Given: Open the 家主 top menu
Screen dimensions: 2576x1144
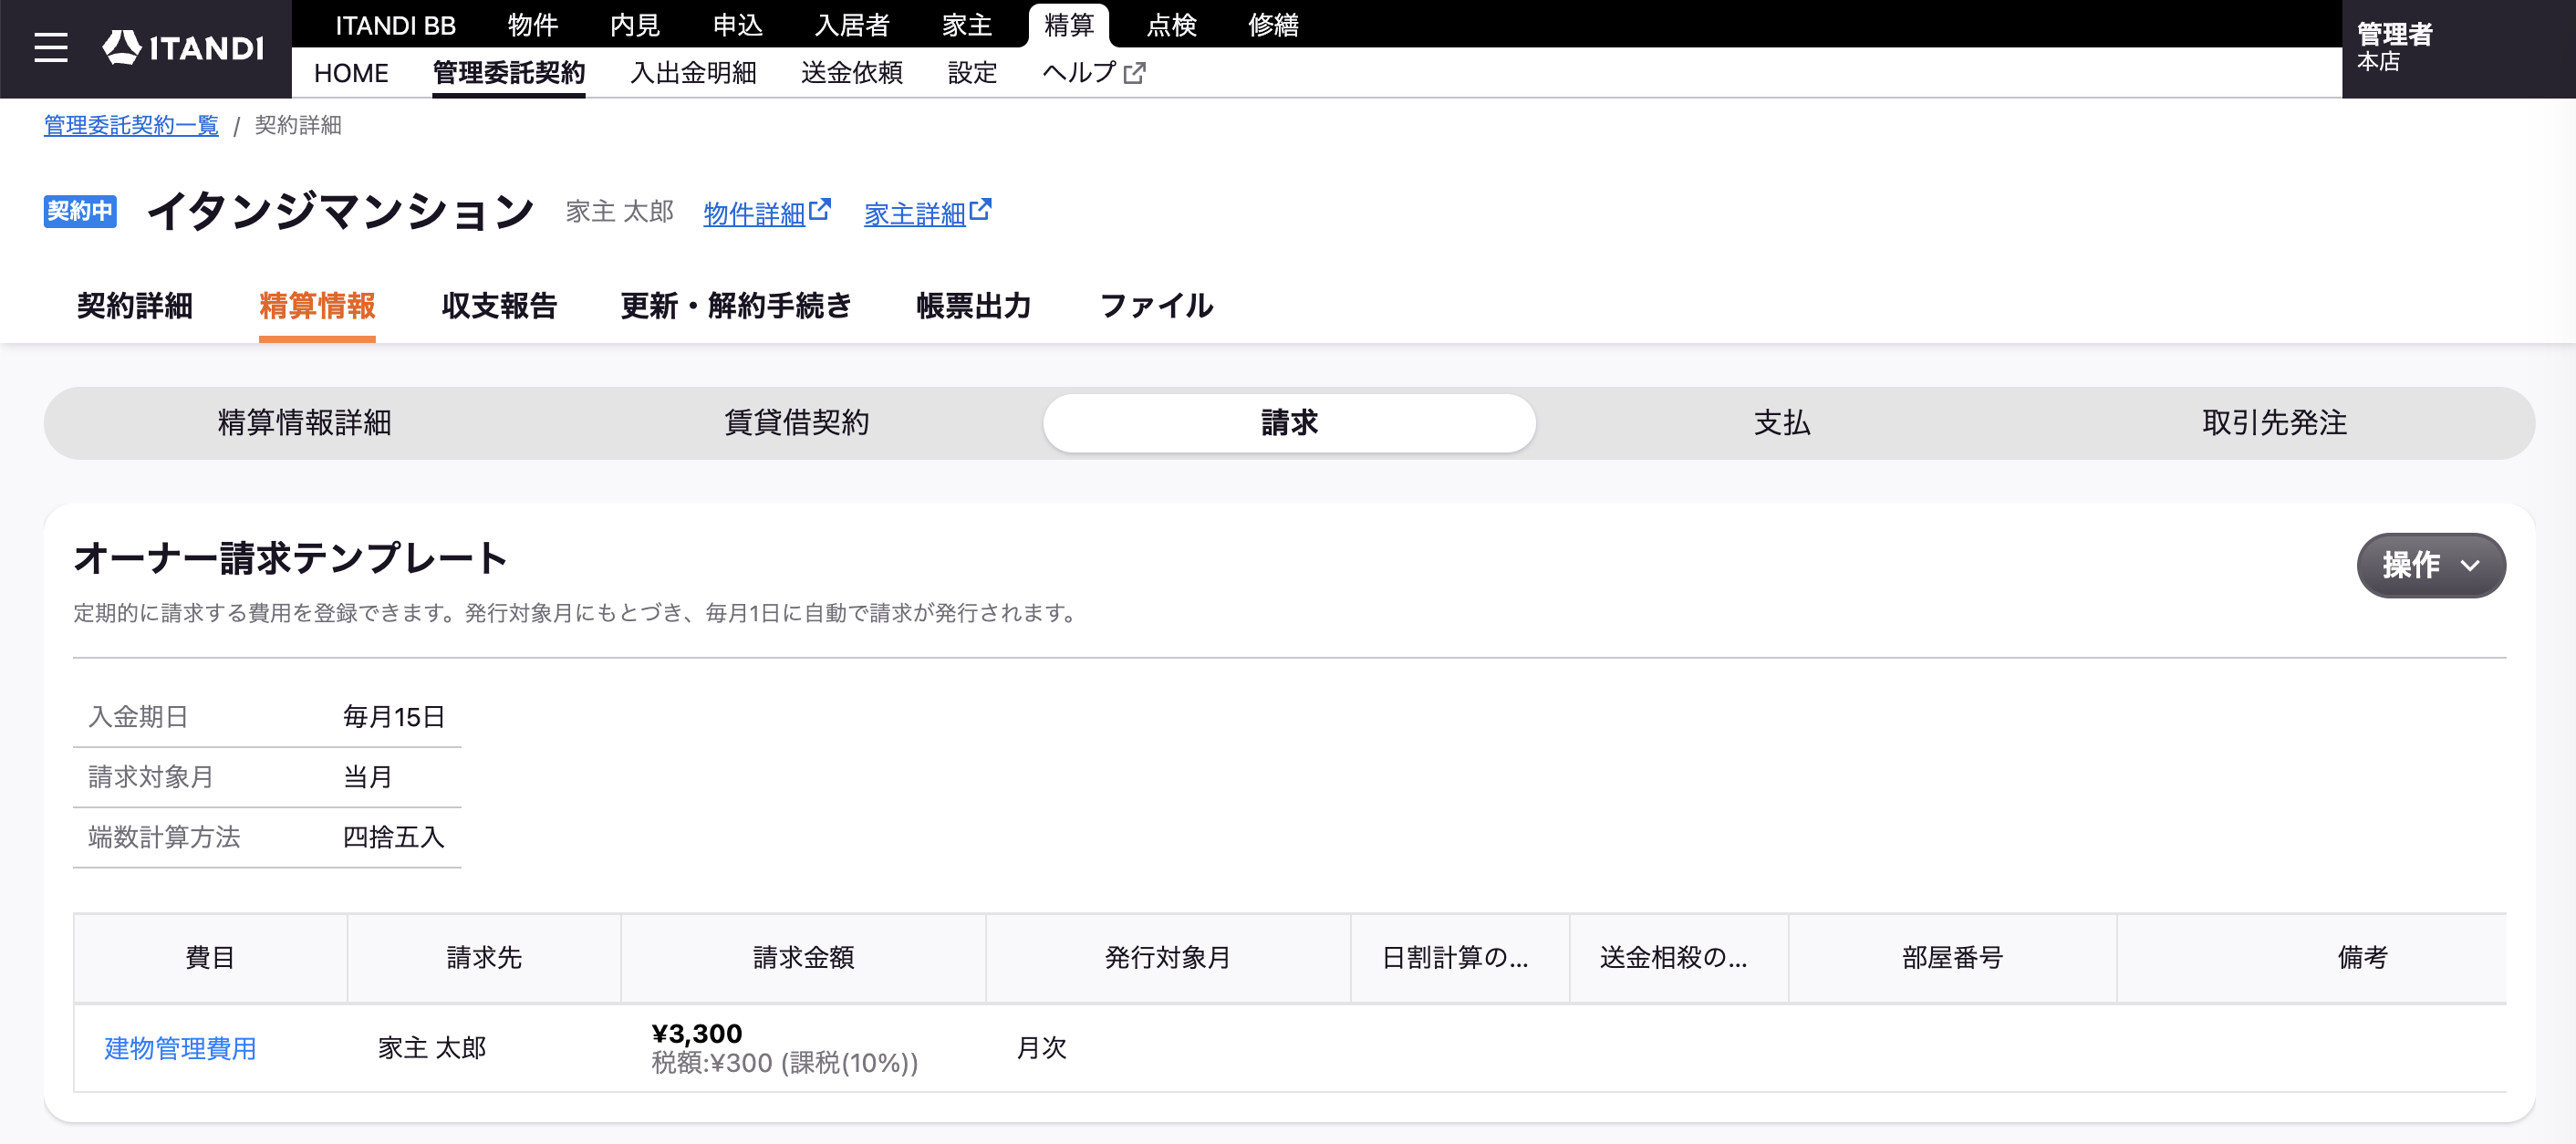Looking at the screenshot, I should [967, 25].
